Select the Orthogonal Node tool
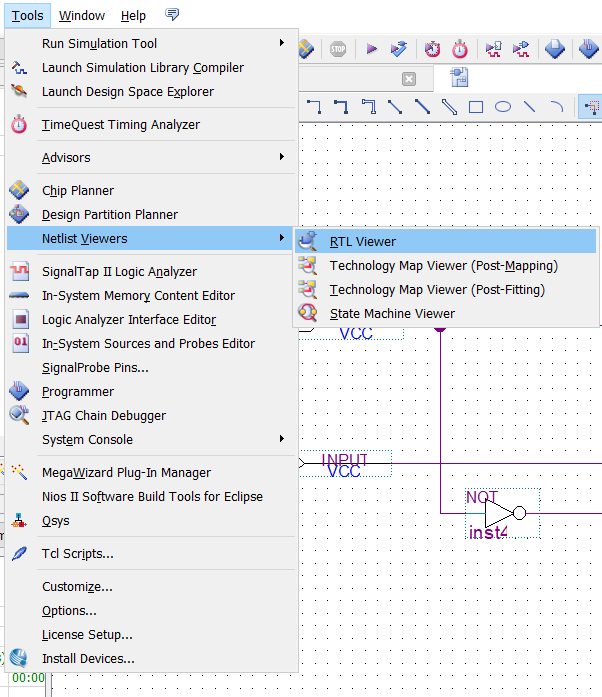Image resolution: width=602 pixels, height=697 pixels. pos(314,107)
